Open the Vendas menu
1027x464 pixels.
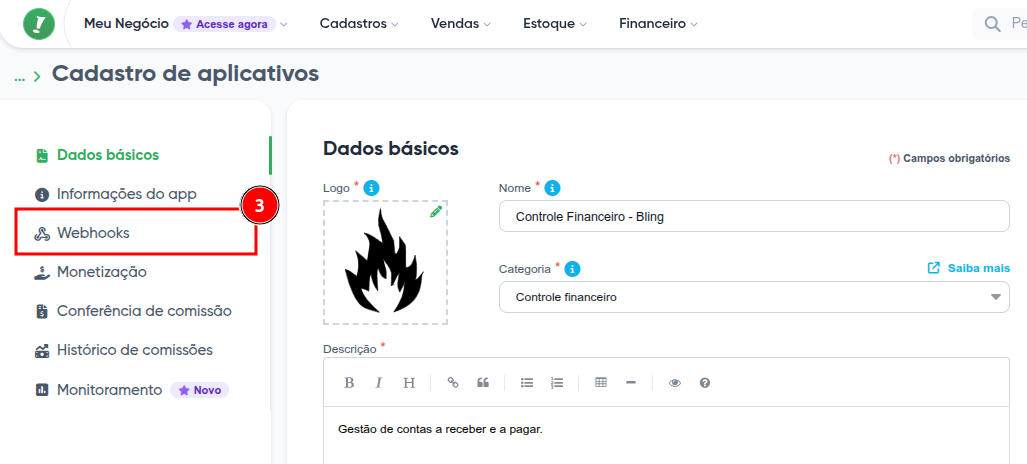tap(460, 23)
